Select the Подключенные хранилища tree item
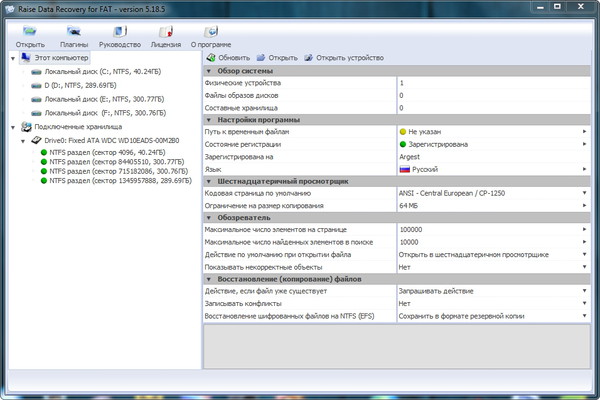This screenshot has height=400, width=600. point(78,127)
